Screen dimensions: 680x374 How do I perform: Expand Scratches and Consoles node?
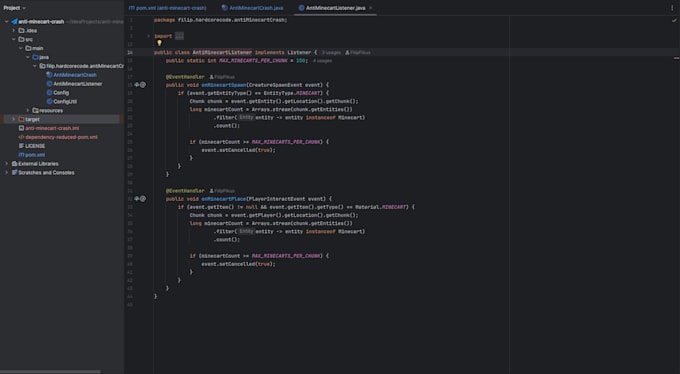coord(7,173)
